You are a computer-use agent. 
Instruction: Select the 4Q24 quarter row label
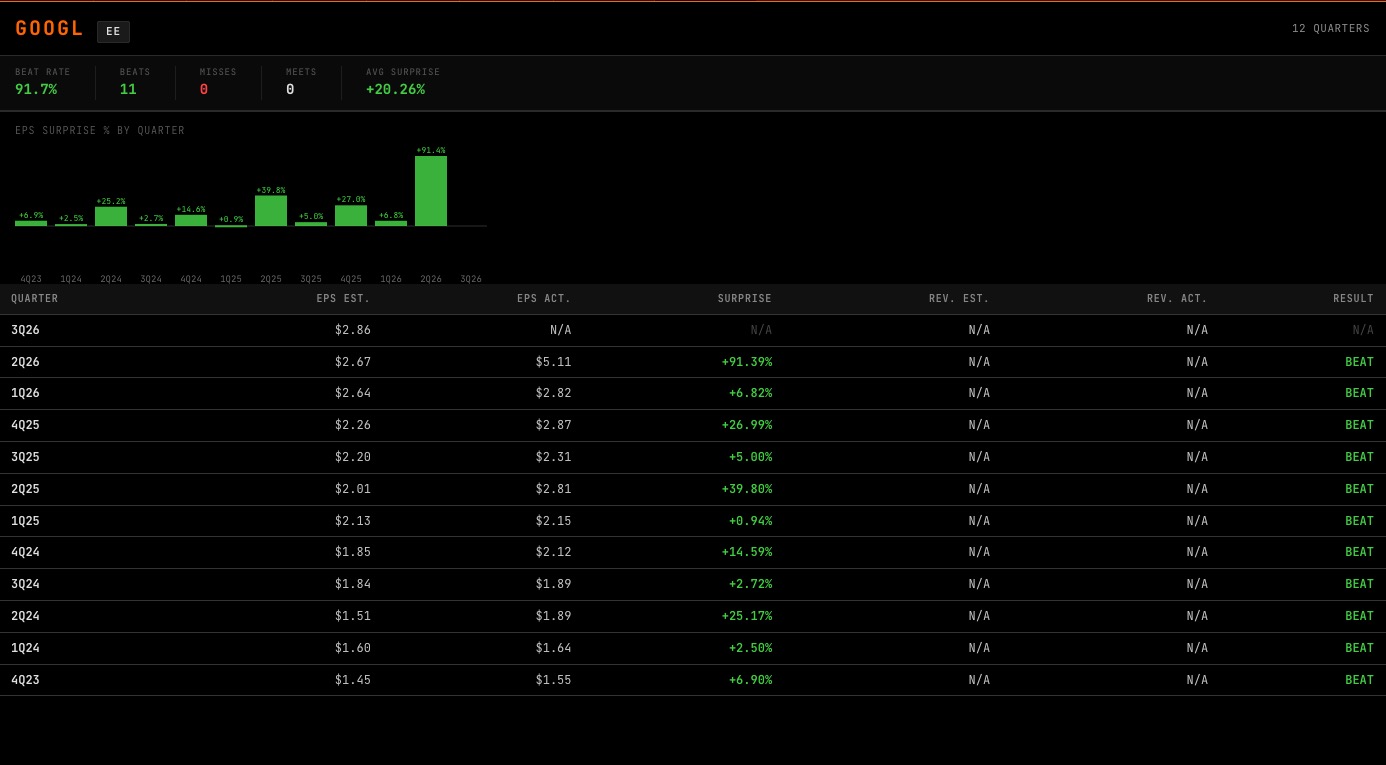coord(26,552)
